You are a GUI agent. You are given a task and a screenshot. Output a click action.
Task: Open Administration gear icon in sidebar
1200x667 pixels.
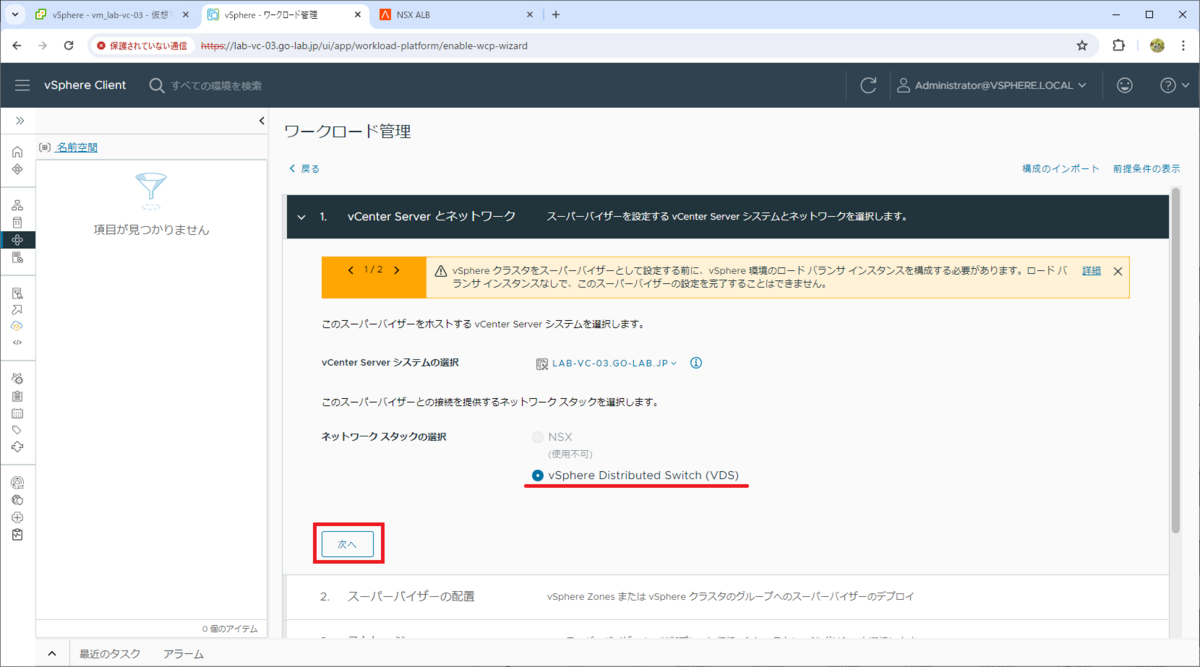(17, 379)
